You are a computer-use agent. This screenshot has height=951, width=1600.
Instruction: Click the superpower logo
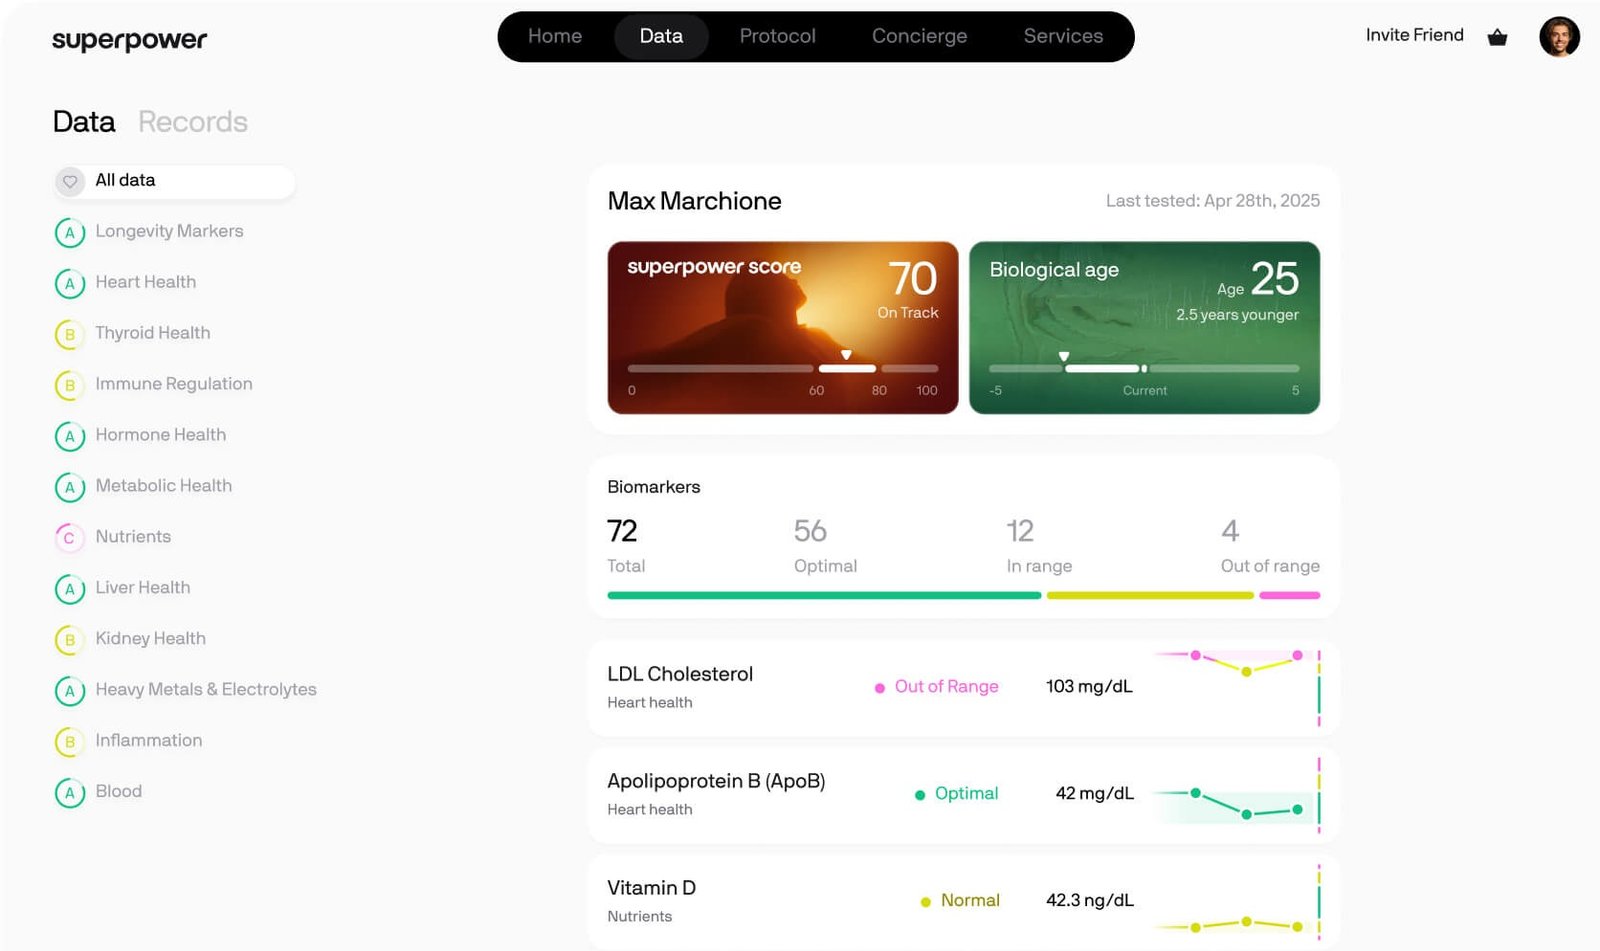(129, 40)
